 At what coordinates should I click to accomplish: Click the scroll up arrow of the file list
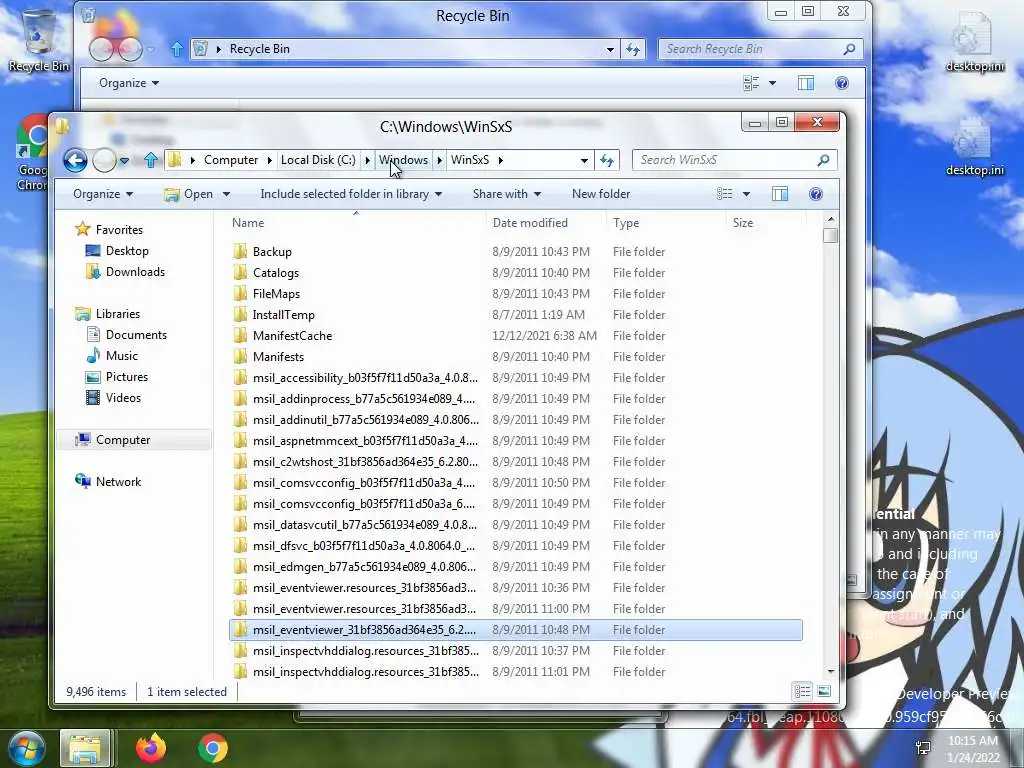pyautogui.click(x=831, y=219)
